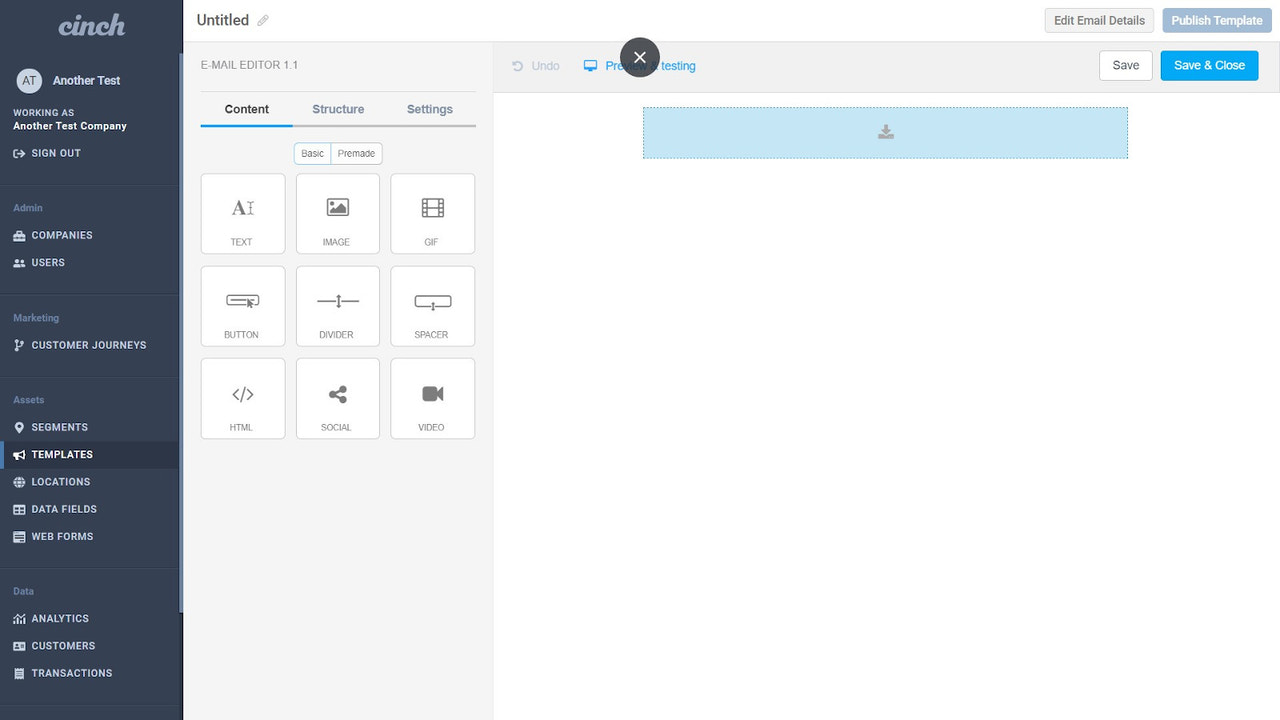Add a GIF block to the email

point(432,213)
